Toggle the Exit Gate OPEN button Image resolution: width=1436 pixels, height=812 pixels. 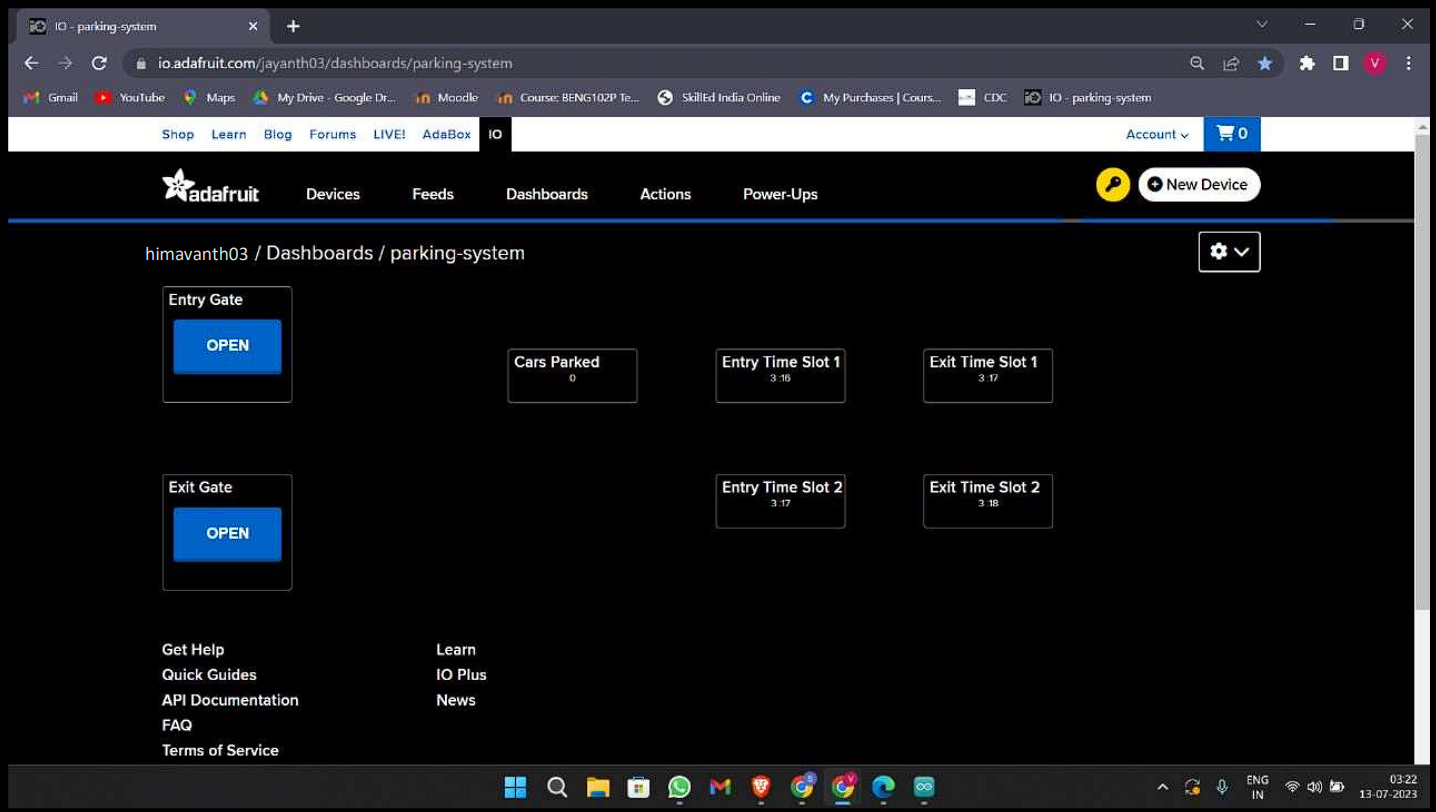227,534
